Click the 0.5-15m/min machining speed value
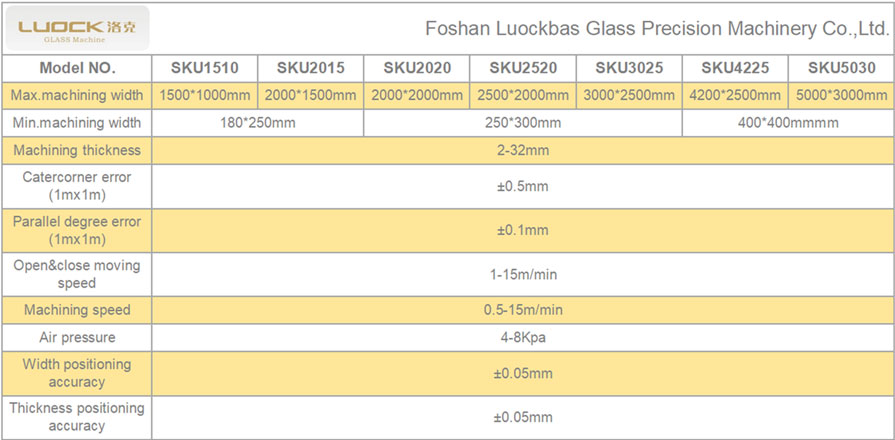 523,310
